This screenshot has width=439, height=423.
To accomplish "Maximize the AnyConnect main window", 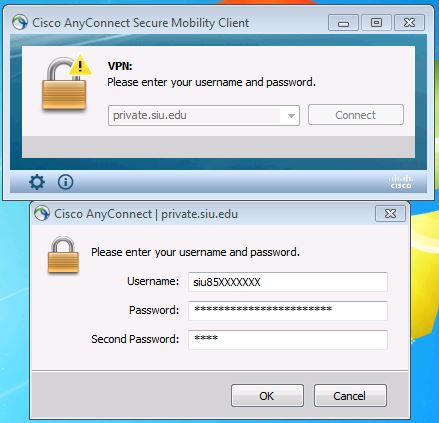I will [x=376, y=23].
